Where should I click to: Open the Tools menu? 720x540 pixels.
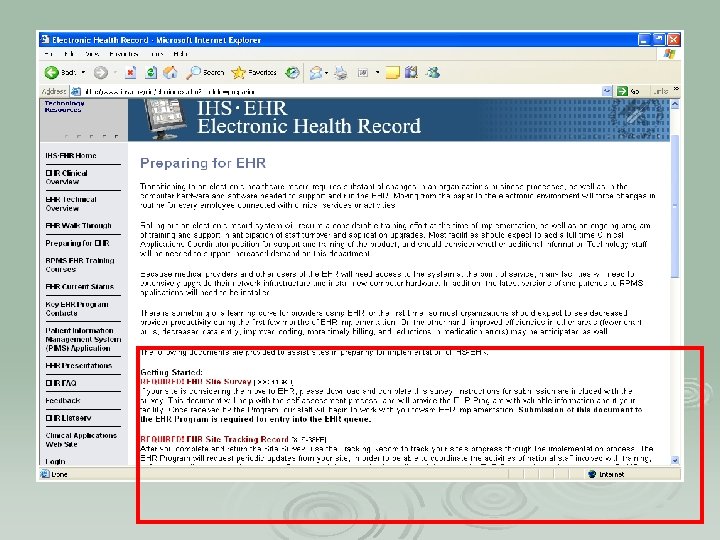157,54
